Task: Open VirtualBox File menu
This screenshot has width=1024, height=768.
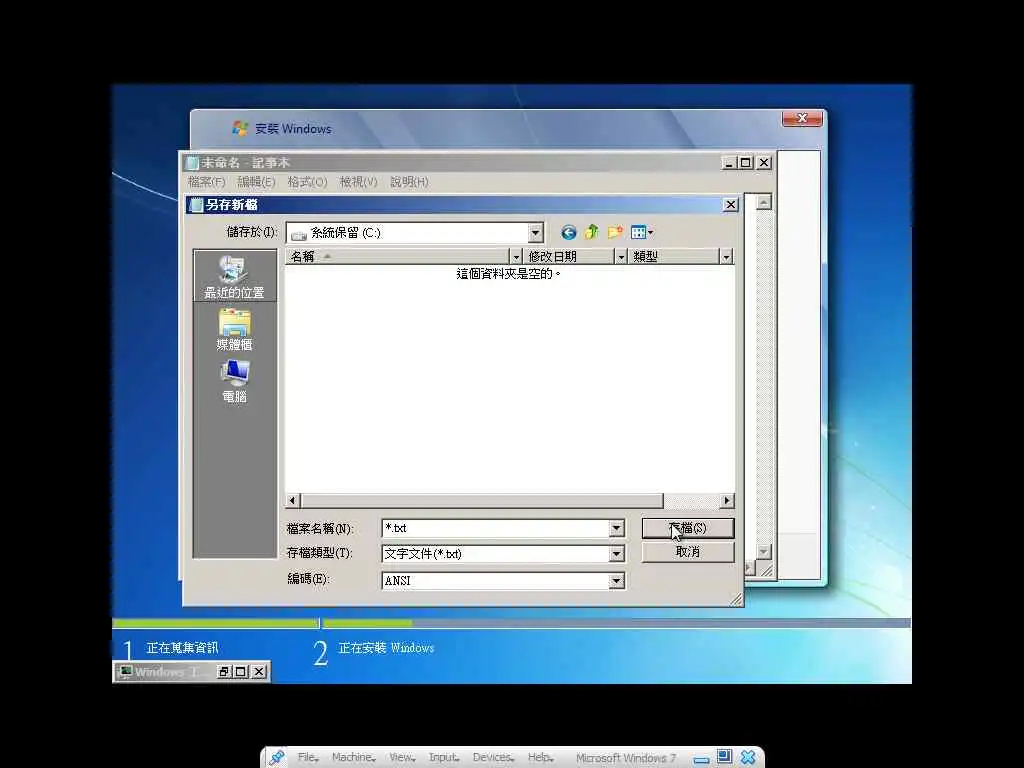Action: [308, 758]
